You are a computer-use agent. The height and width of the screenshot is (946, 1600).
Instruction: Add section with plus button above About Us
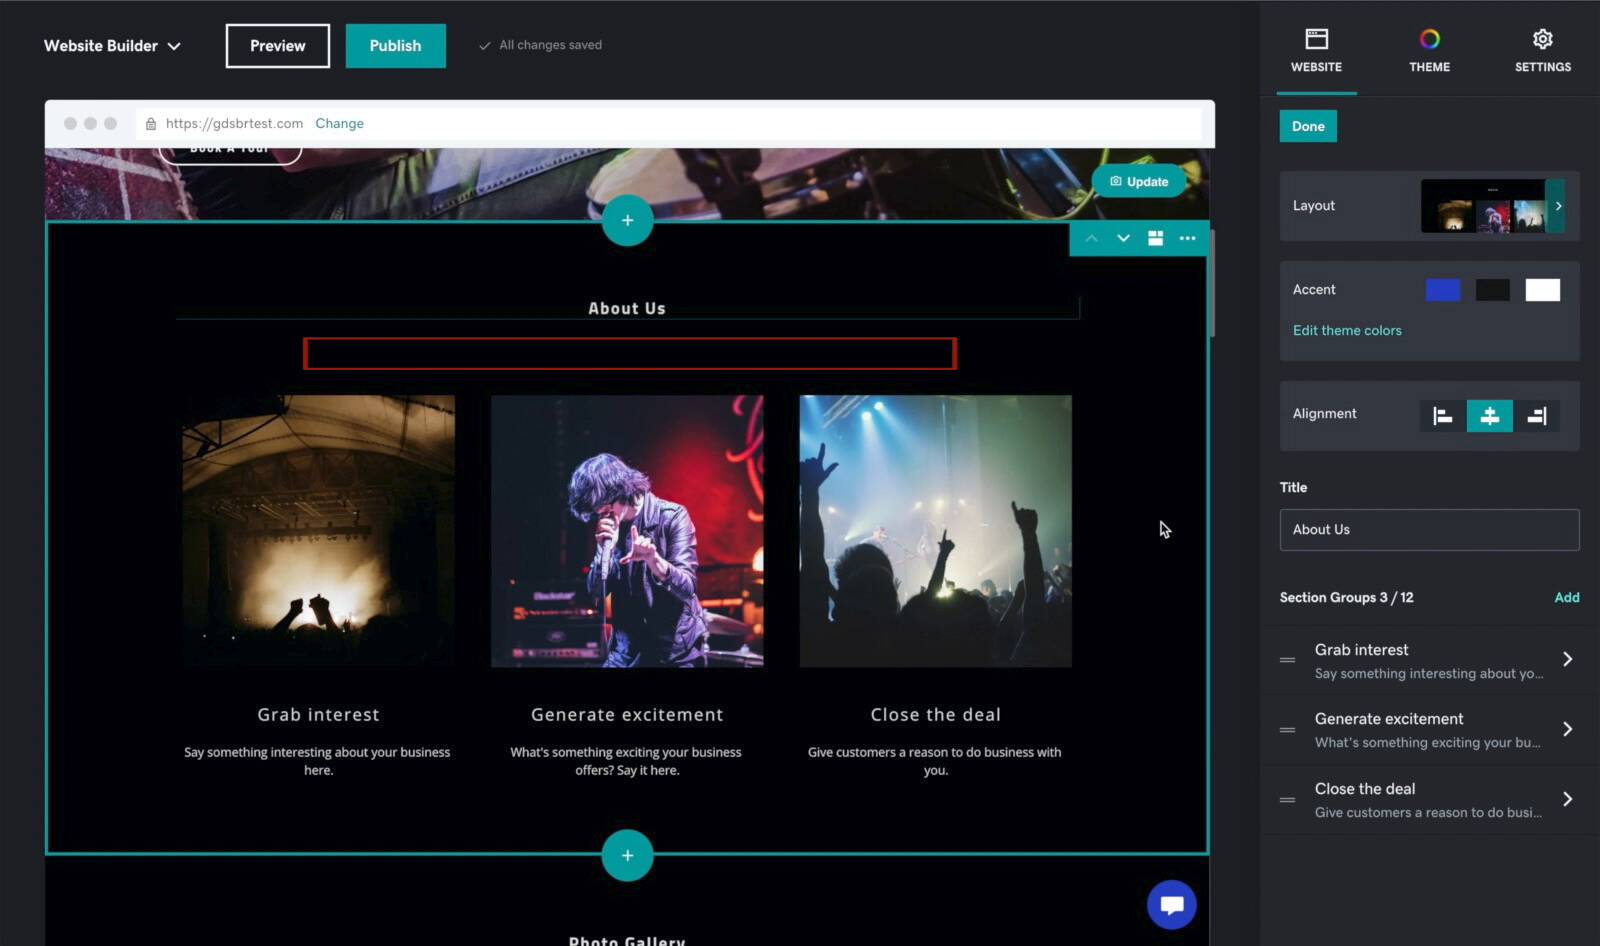point(627,220)
